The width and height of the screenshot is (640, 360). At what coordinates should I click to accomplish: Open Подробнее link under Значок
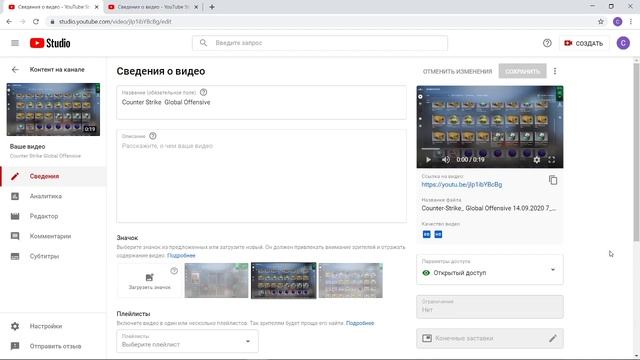(x=181, y=256)
